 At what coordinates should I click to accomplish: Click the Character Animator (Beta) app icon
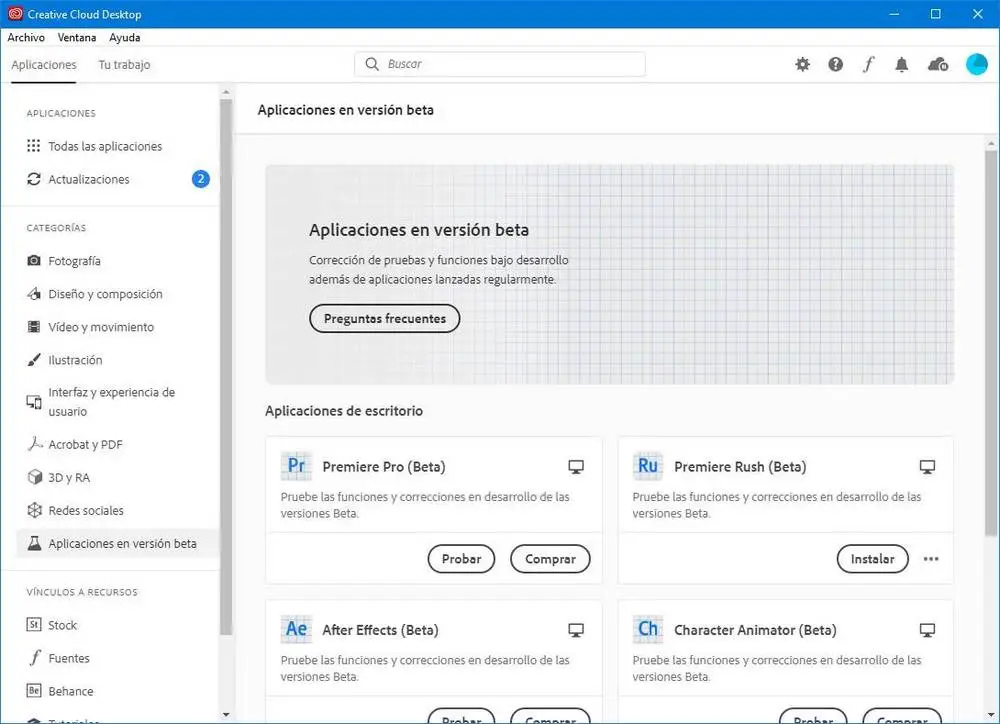point(648,629)
